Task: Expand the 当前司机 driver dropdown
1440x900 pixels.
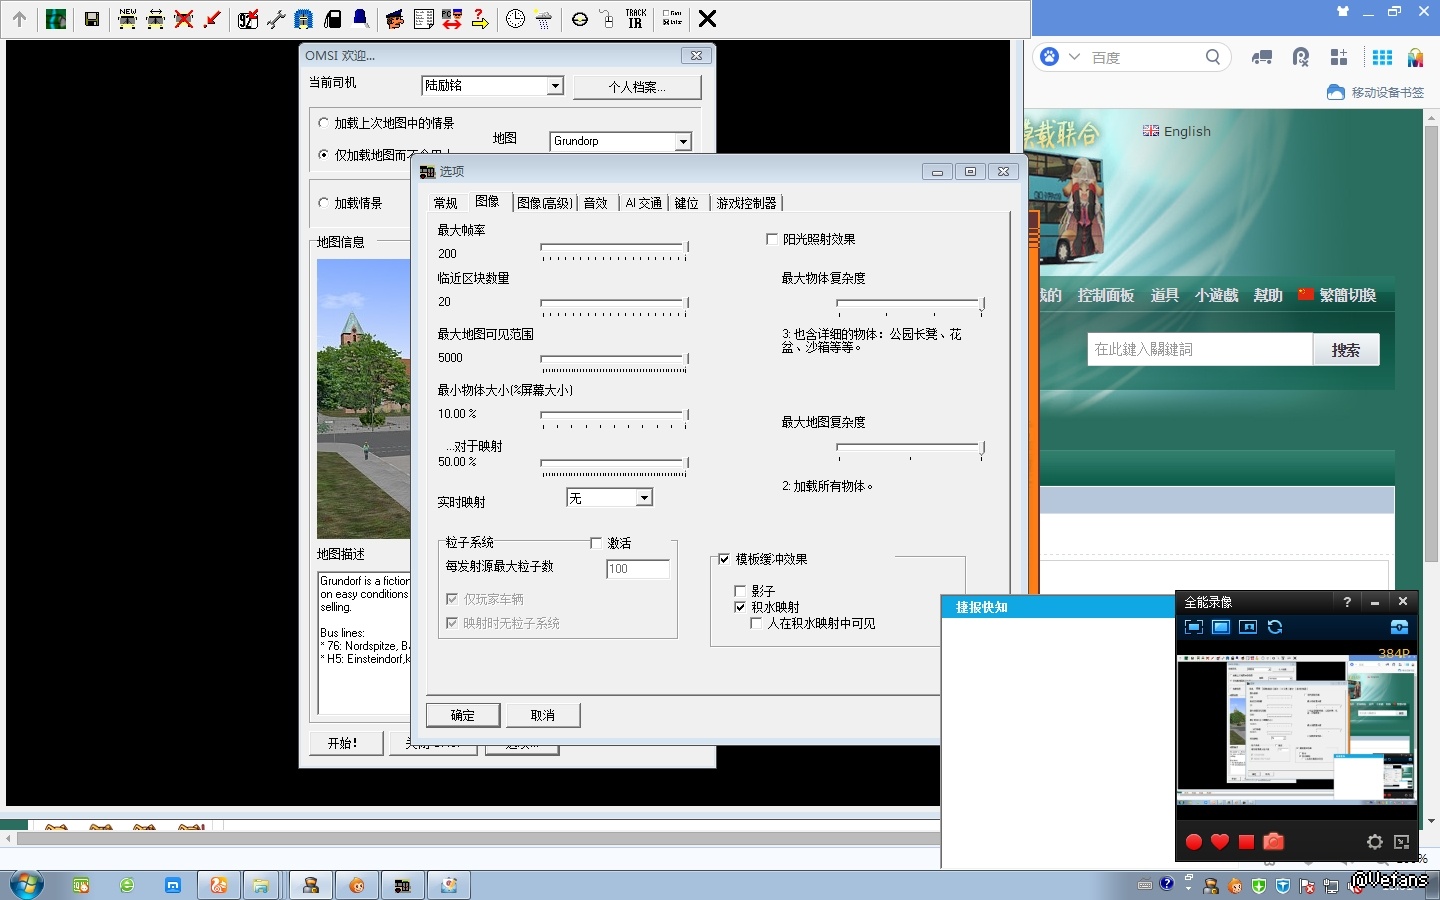Action: pos(555,86)
